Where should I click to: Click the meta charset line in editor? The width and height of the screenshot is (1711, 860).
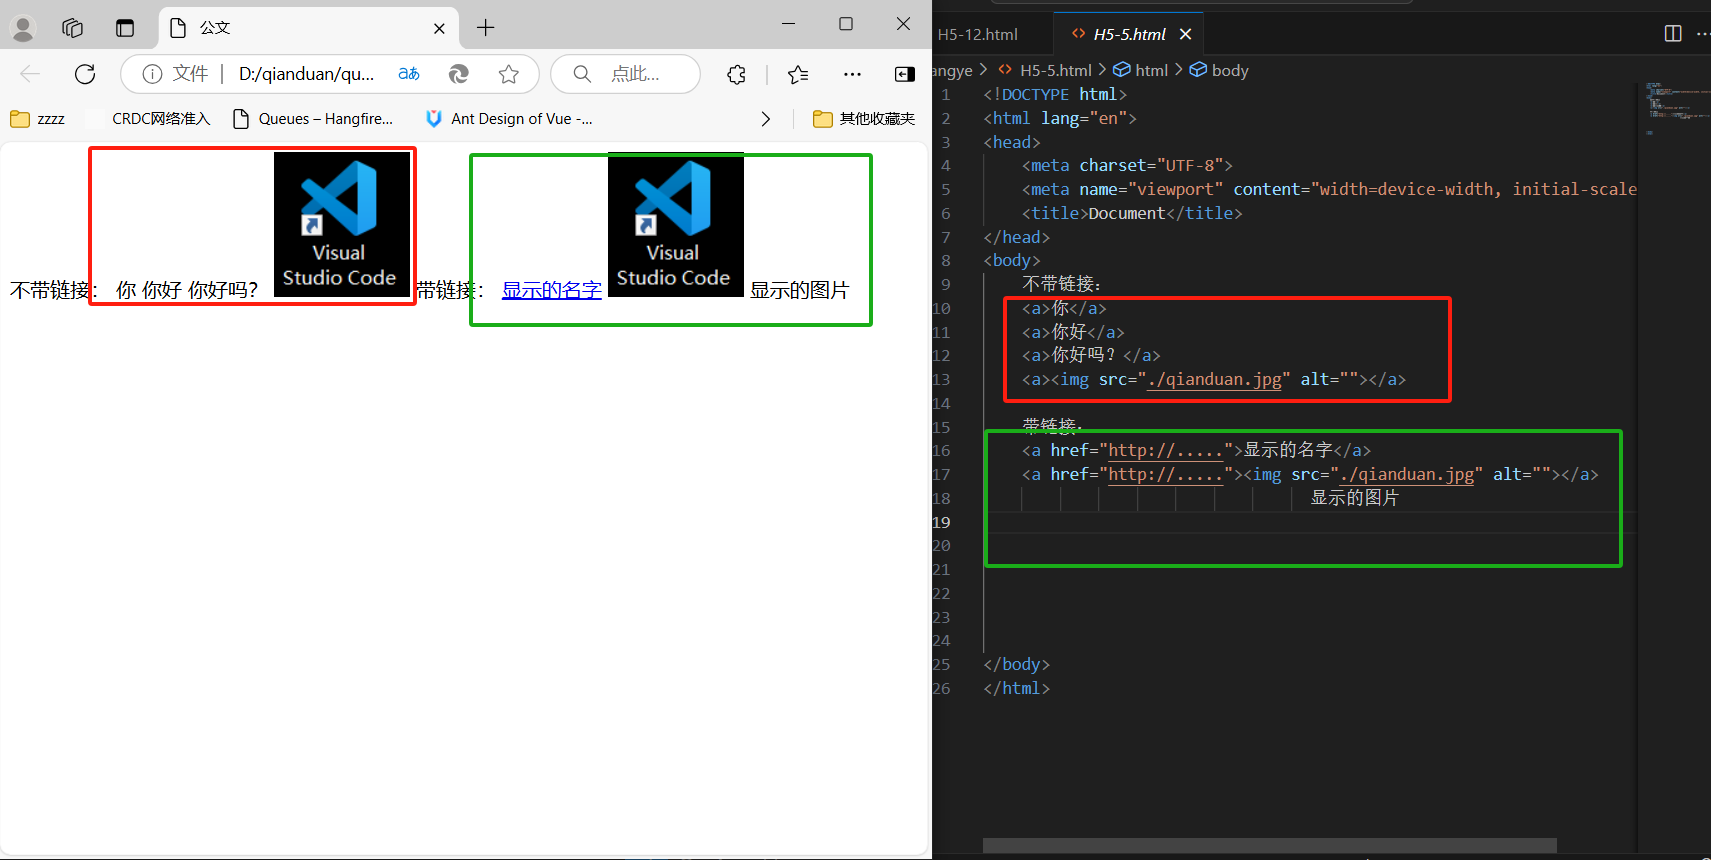(1127, 165)
